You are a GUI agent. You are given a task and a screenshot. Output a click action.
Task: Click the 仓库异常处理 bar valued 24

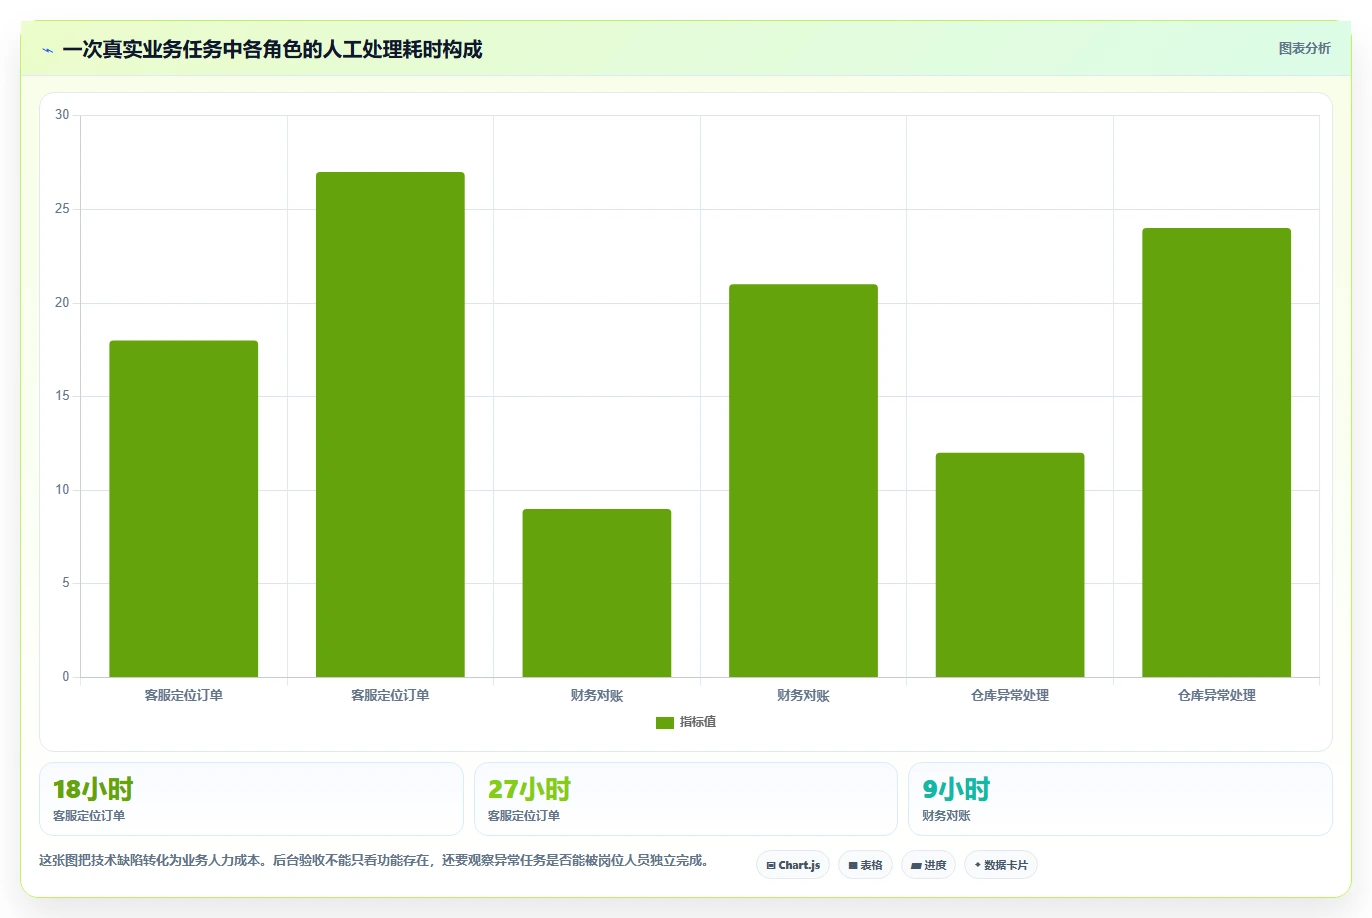[x=1216, y=453]
